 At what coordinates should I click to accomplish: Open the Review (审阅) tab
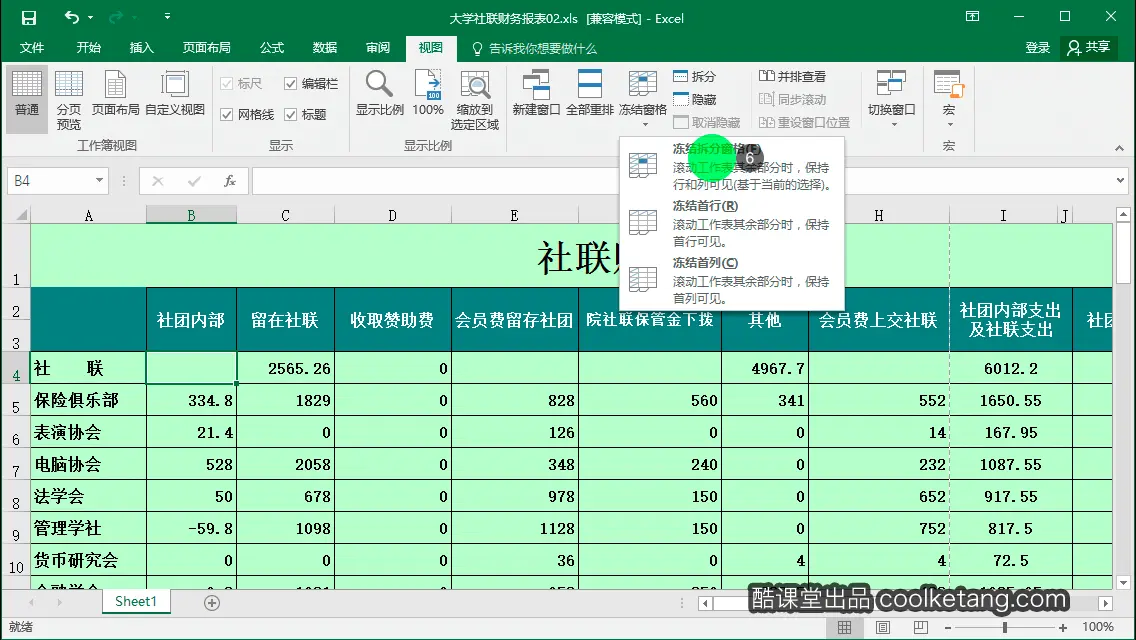377,48
